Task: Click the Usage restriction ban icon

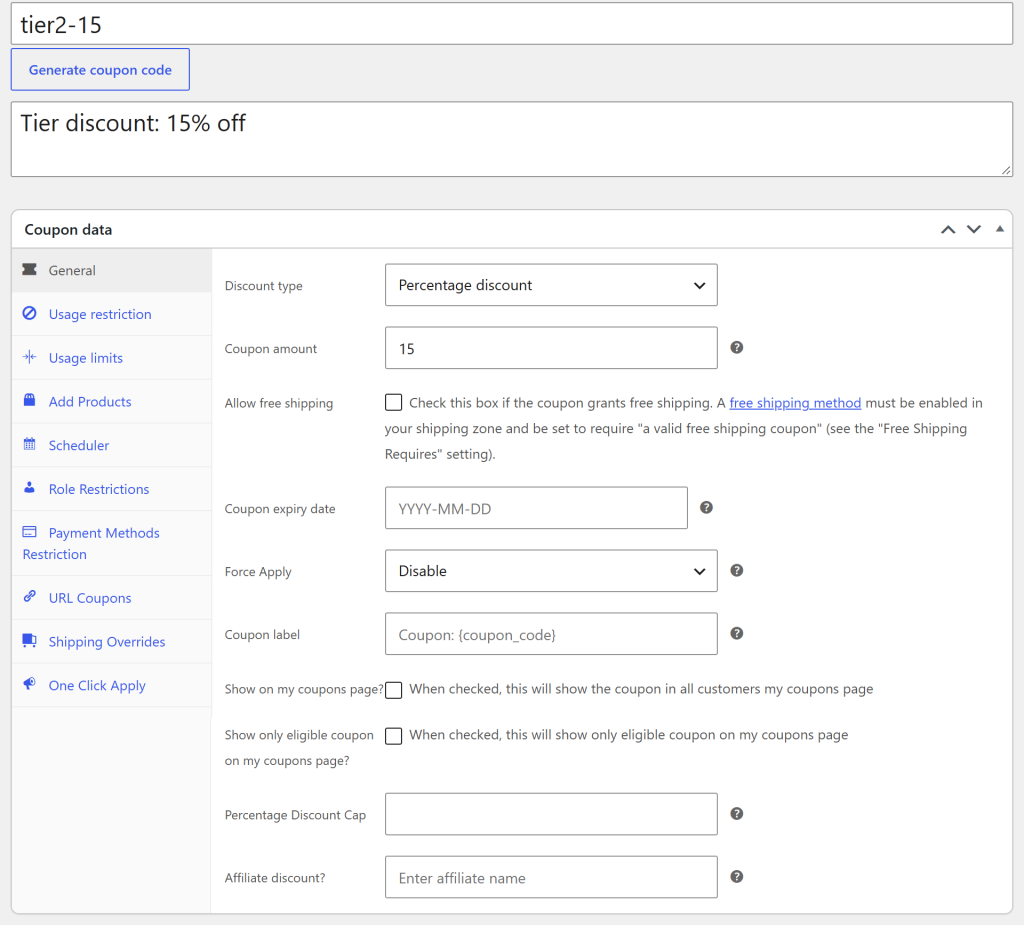Action: [x=29, y=313]
